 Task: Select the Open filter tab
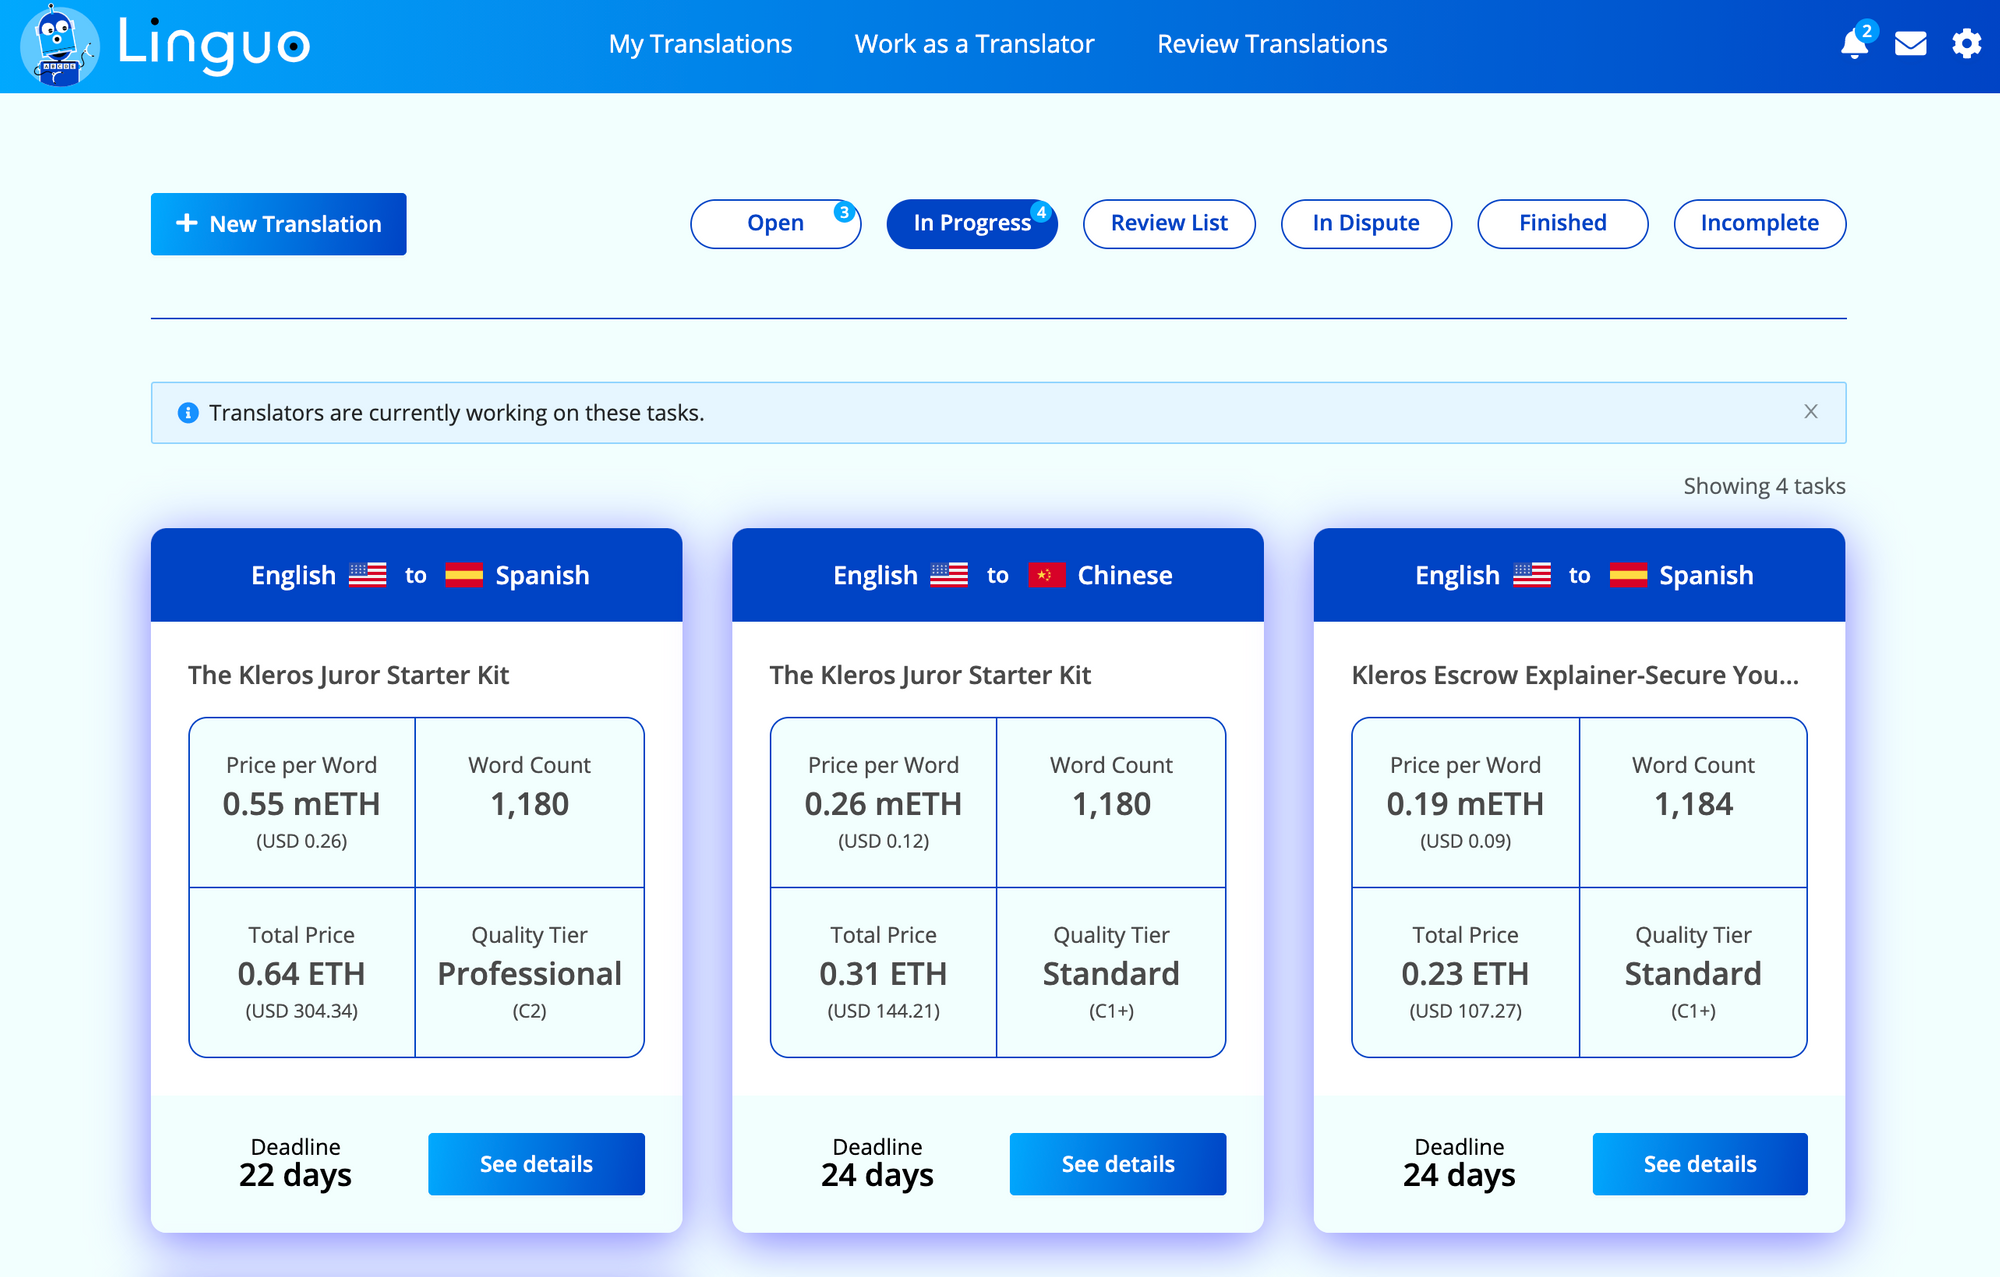pyautogui.click(x=775, y=223)
